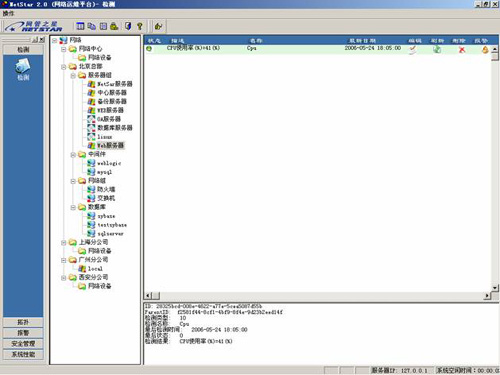Collapse the root 网络 tree node

click(x=55, y=41)
